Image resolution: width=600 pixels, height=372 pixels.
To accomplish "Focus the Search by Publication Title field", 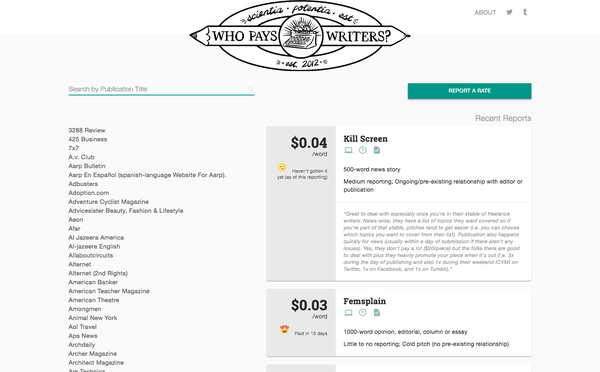I will 161,89.
